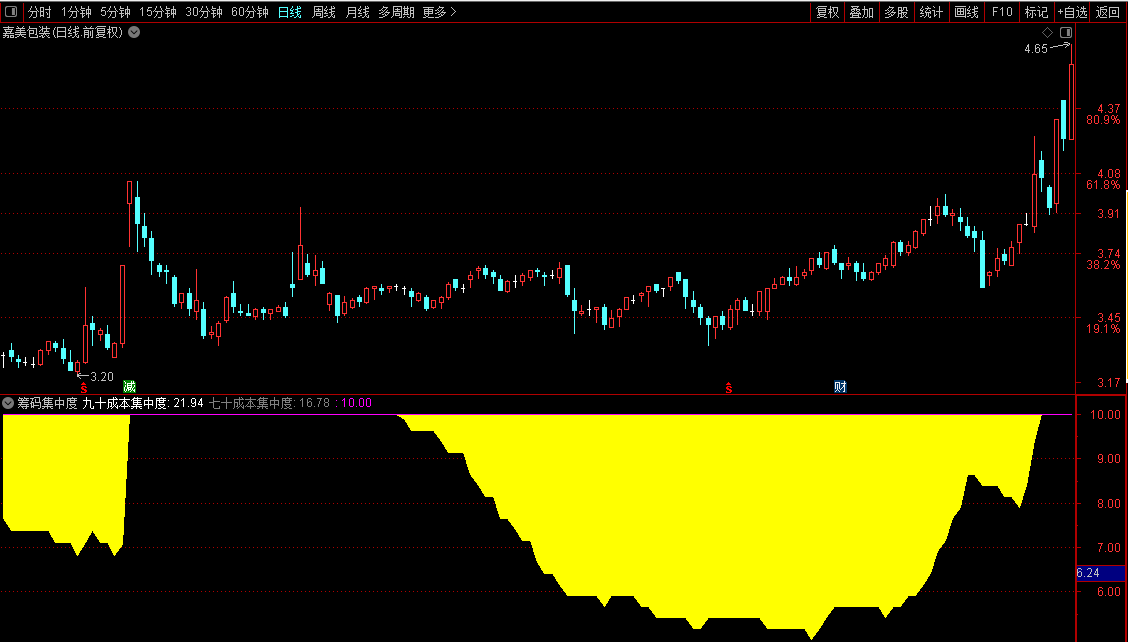1128x642 pixels.
Task: Click the 嘉美包装(日线.前复权) chart title
Action: (x=63, y=32)
